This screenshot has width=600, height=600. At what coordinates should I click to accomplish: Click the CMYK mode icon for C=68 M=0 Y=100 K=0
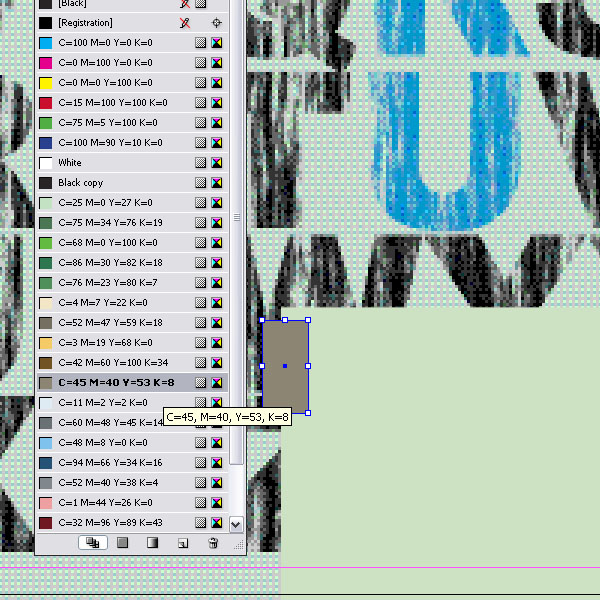point(217,243)
